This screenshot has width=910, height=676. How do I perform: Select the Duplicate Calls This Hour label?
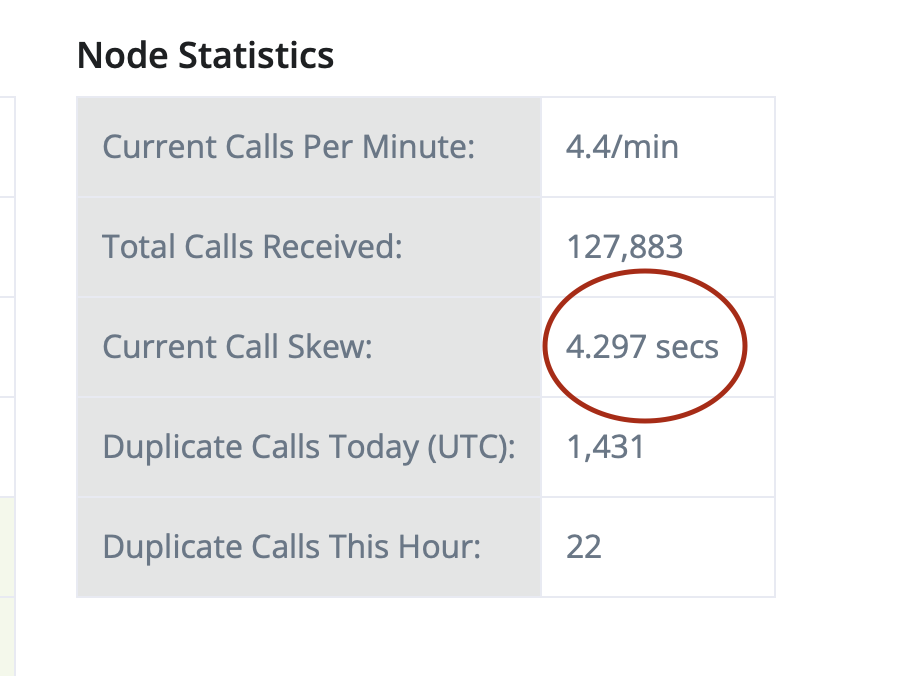coord(292,547)
